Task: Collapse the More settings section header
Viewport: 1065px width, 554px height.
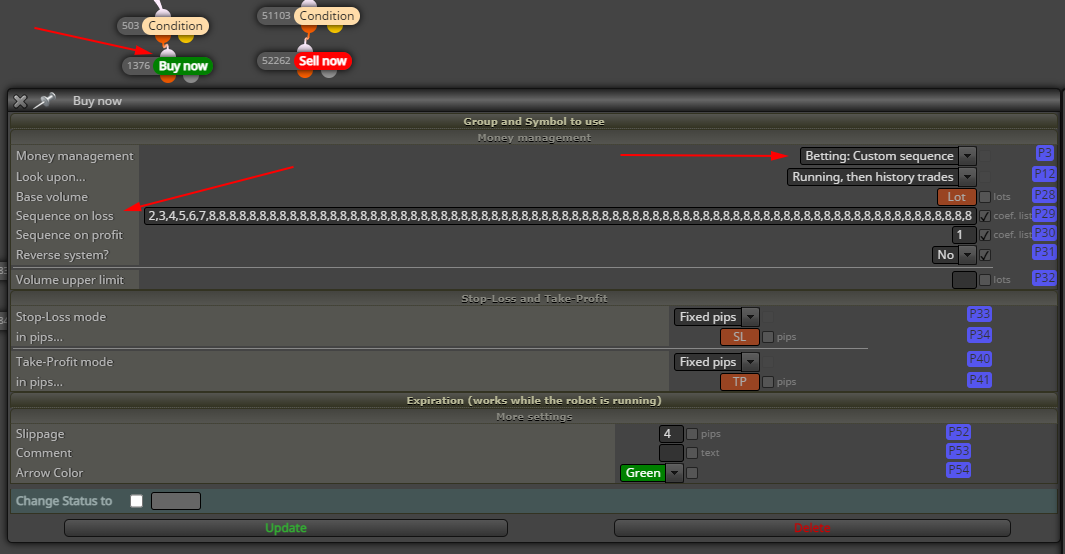Action: click(534, 417)
